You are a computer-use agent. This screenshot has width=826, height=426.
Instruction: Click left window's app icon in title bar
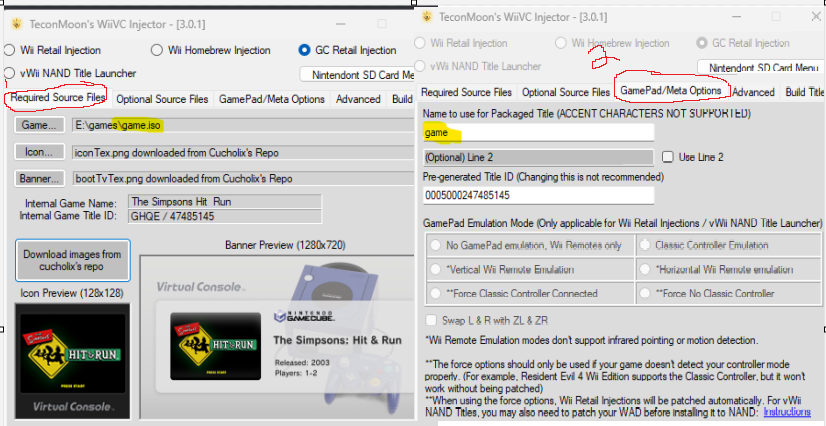point(17,24)
